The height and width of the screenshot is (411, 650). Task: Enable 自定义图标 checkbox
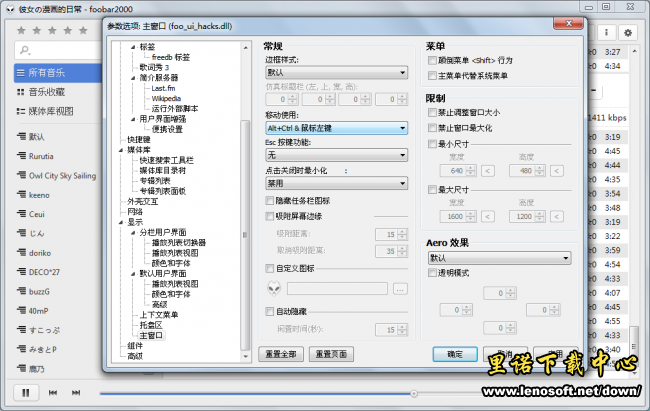[269, 268]
